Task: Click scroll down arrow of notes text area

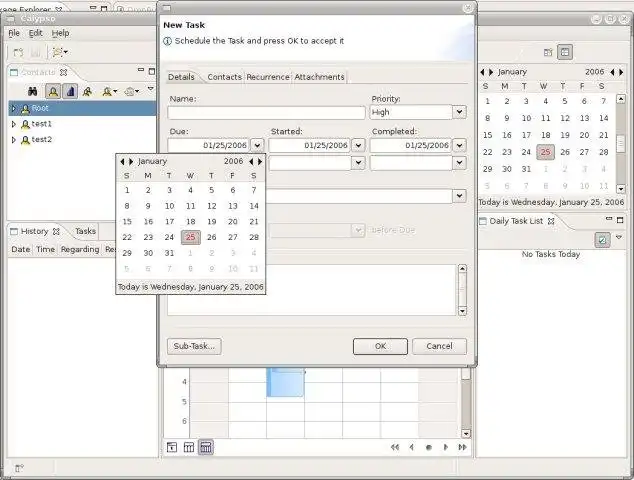Action: [x=462, y=311]
